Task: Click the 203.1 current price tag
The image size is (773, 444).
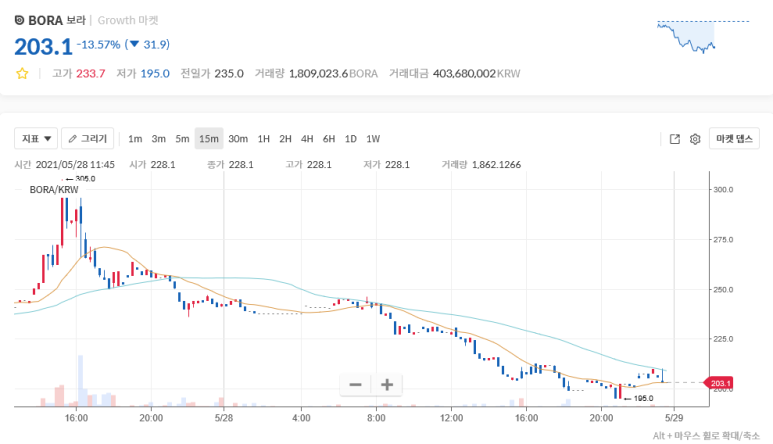Action: (720, 383)
